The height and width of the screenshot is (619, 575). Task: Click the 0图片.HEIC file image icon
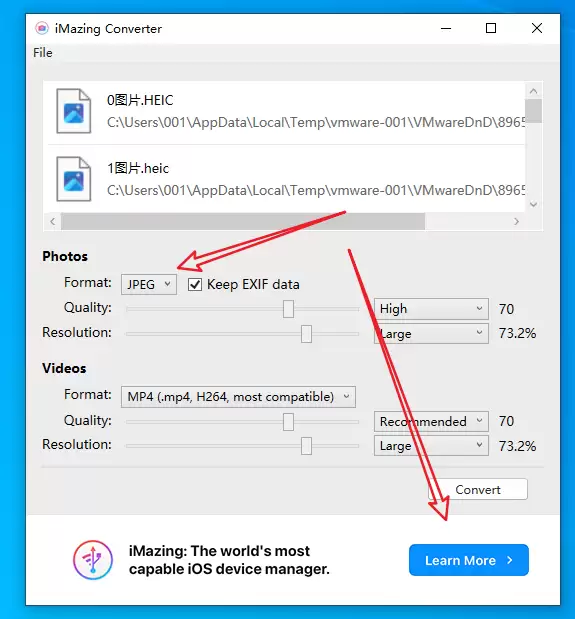tap(74, 111)
